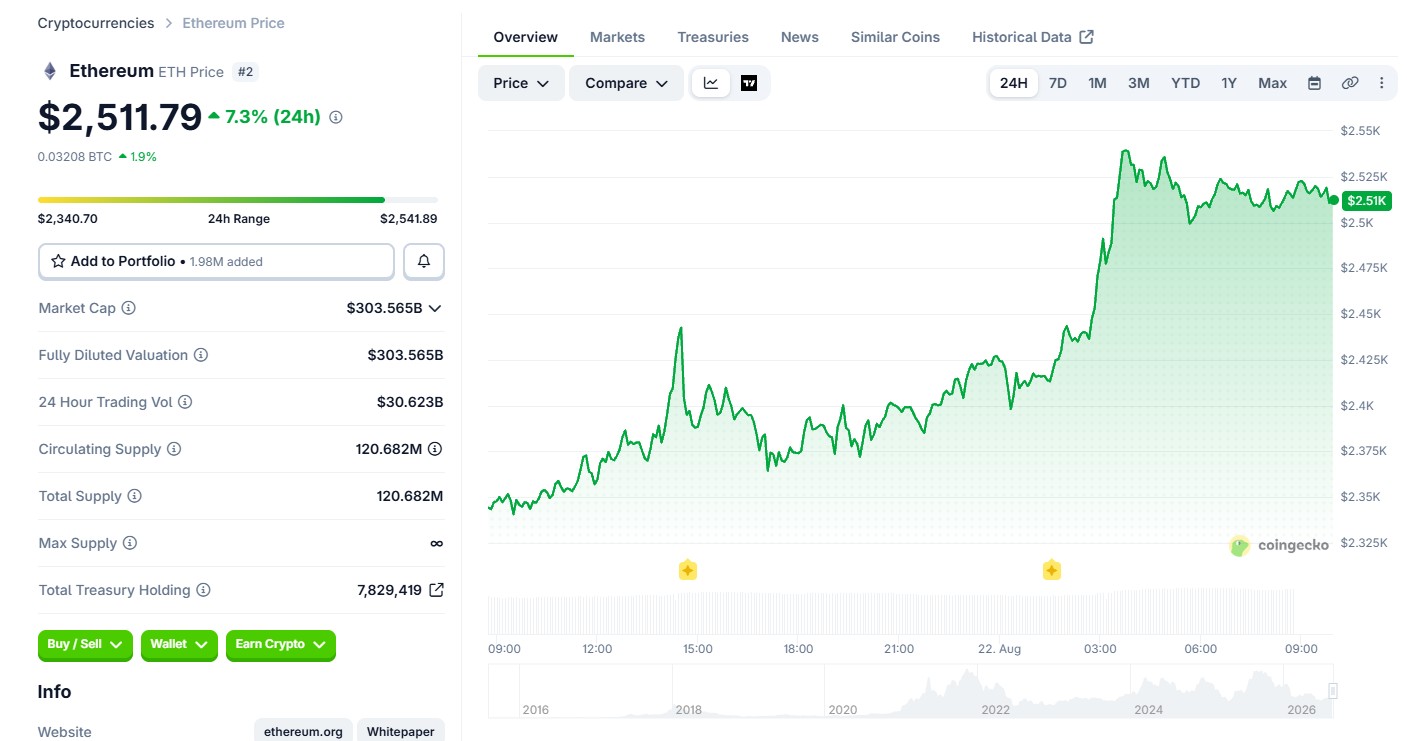The width and height of the screenshot is (1407, 741).
Task: Click the historical navigator mini chart
Action: click(910, 691)
